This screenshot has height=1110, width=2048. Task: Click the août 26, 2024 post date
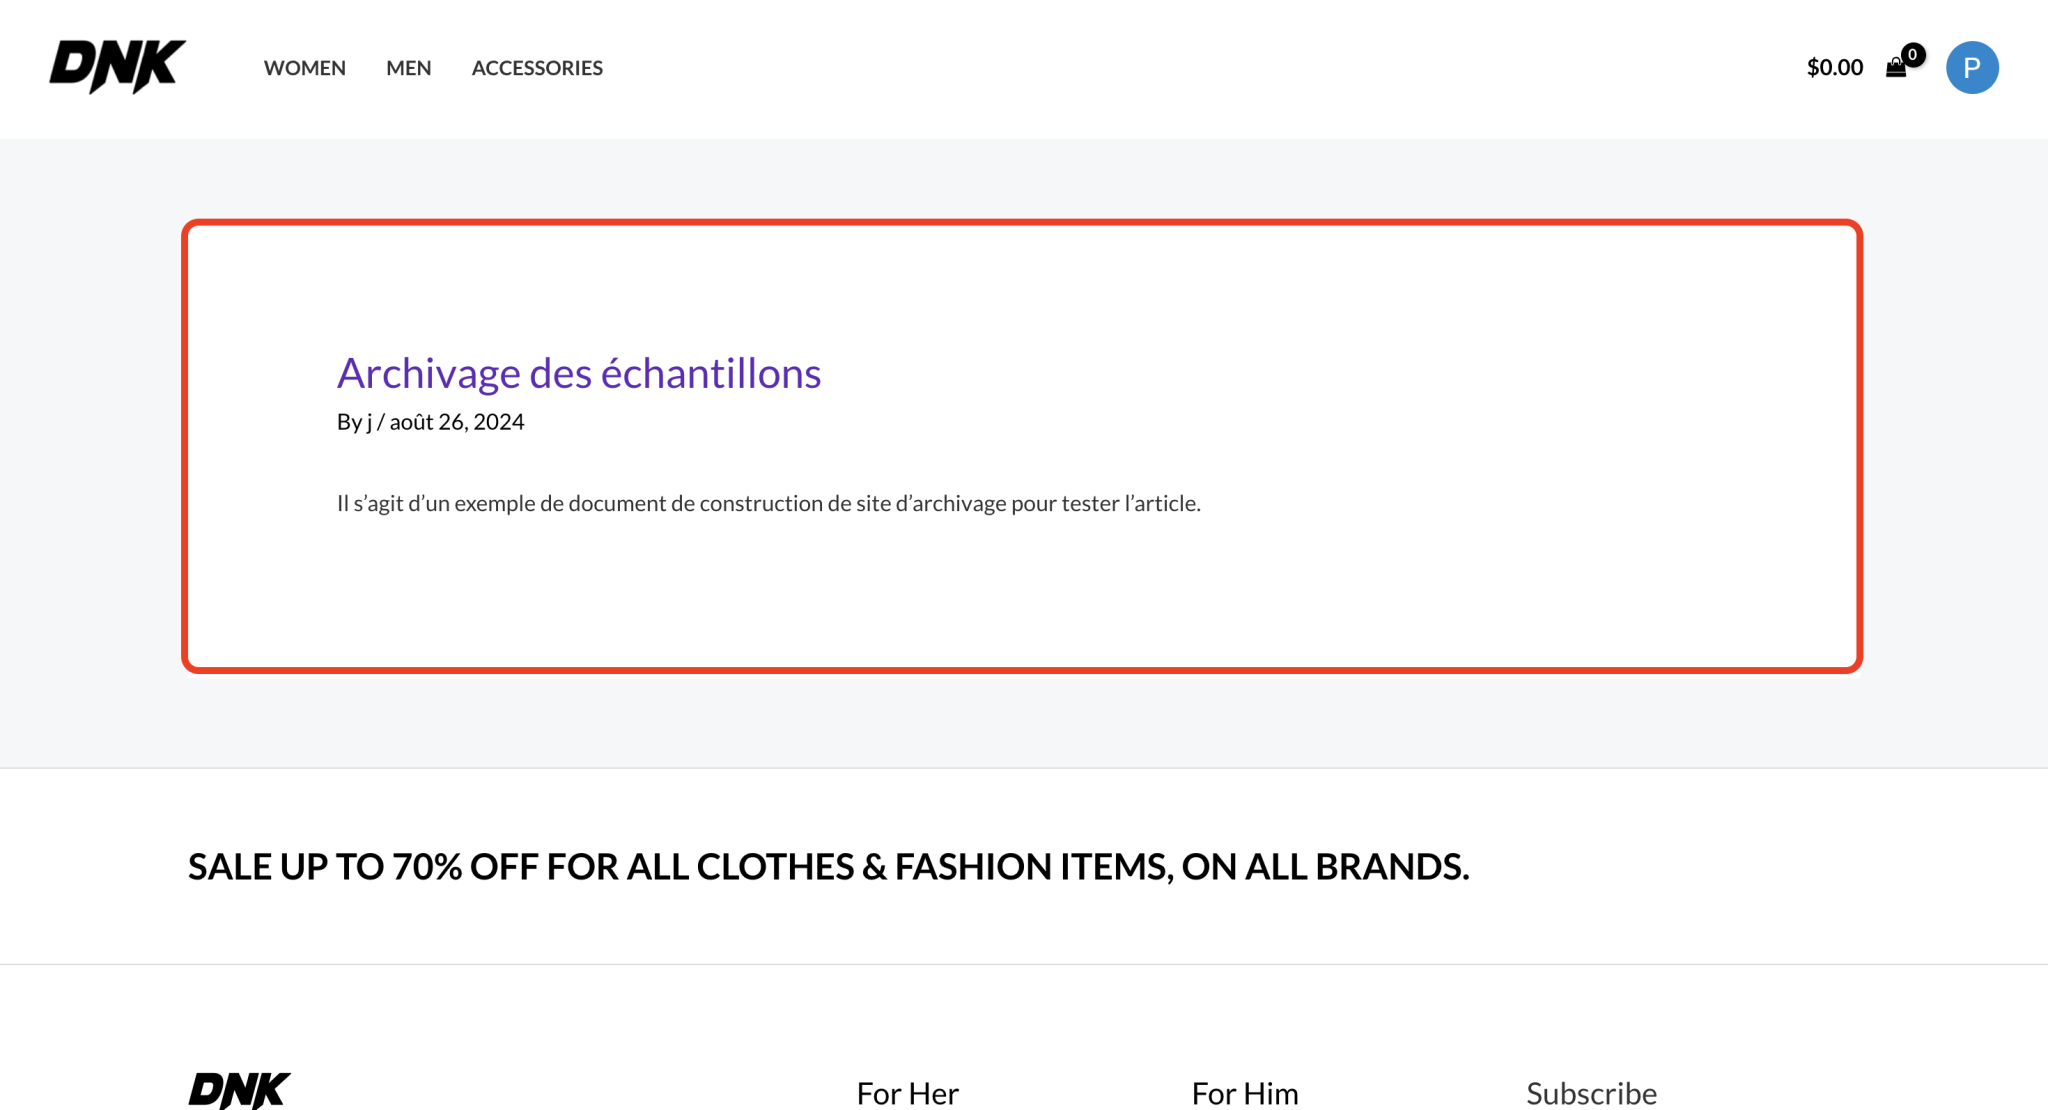[x=457, y=422]
